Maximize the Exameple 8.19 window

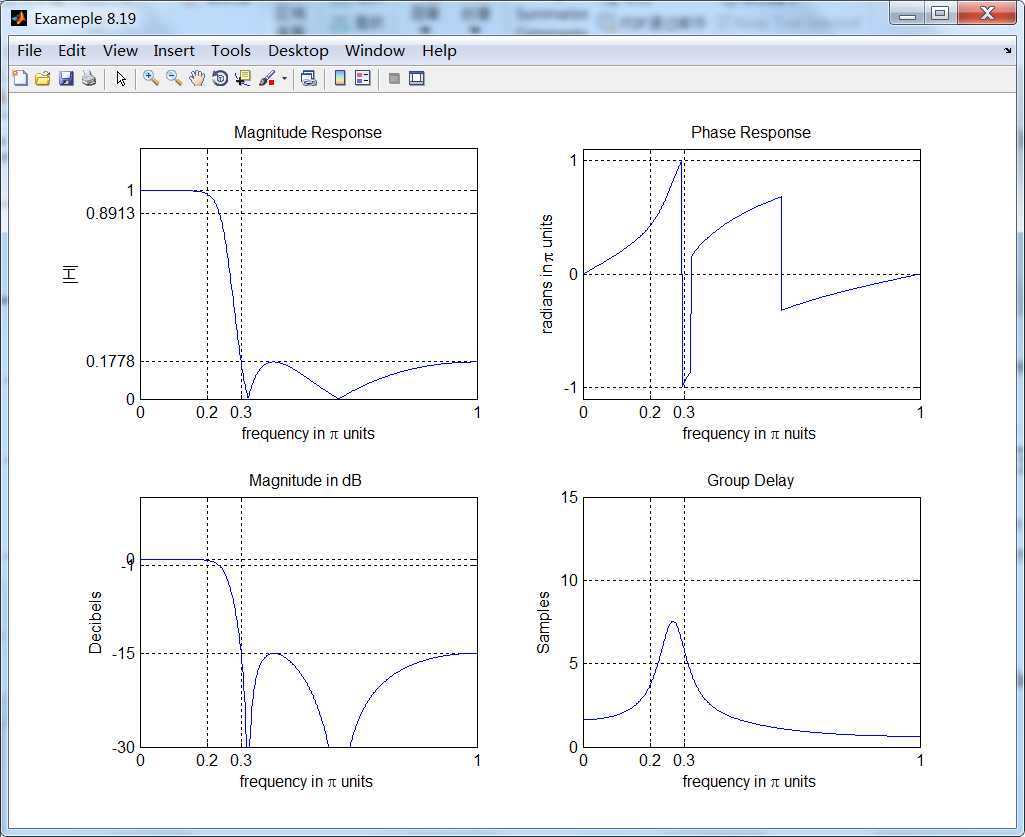[940, 14]
